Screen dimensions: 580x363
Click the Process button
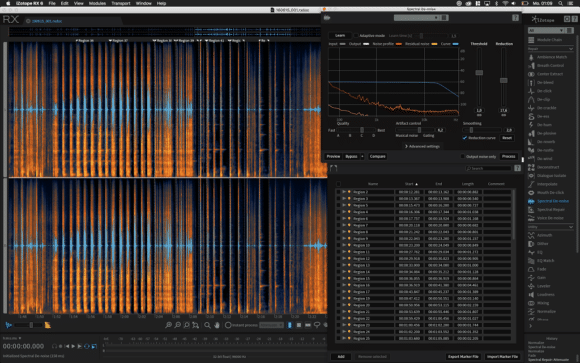[x=509, y=157]
